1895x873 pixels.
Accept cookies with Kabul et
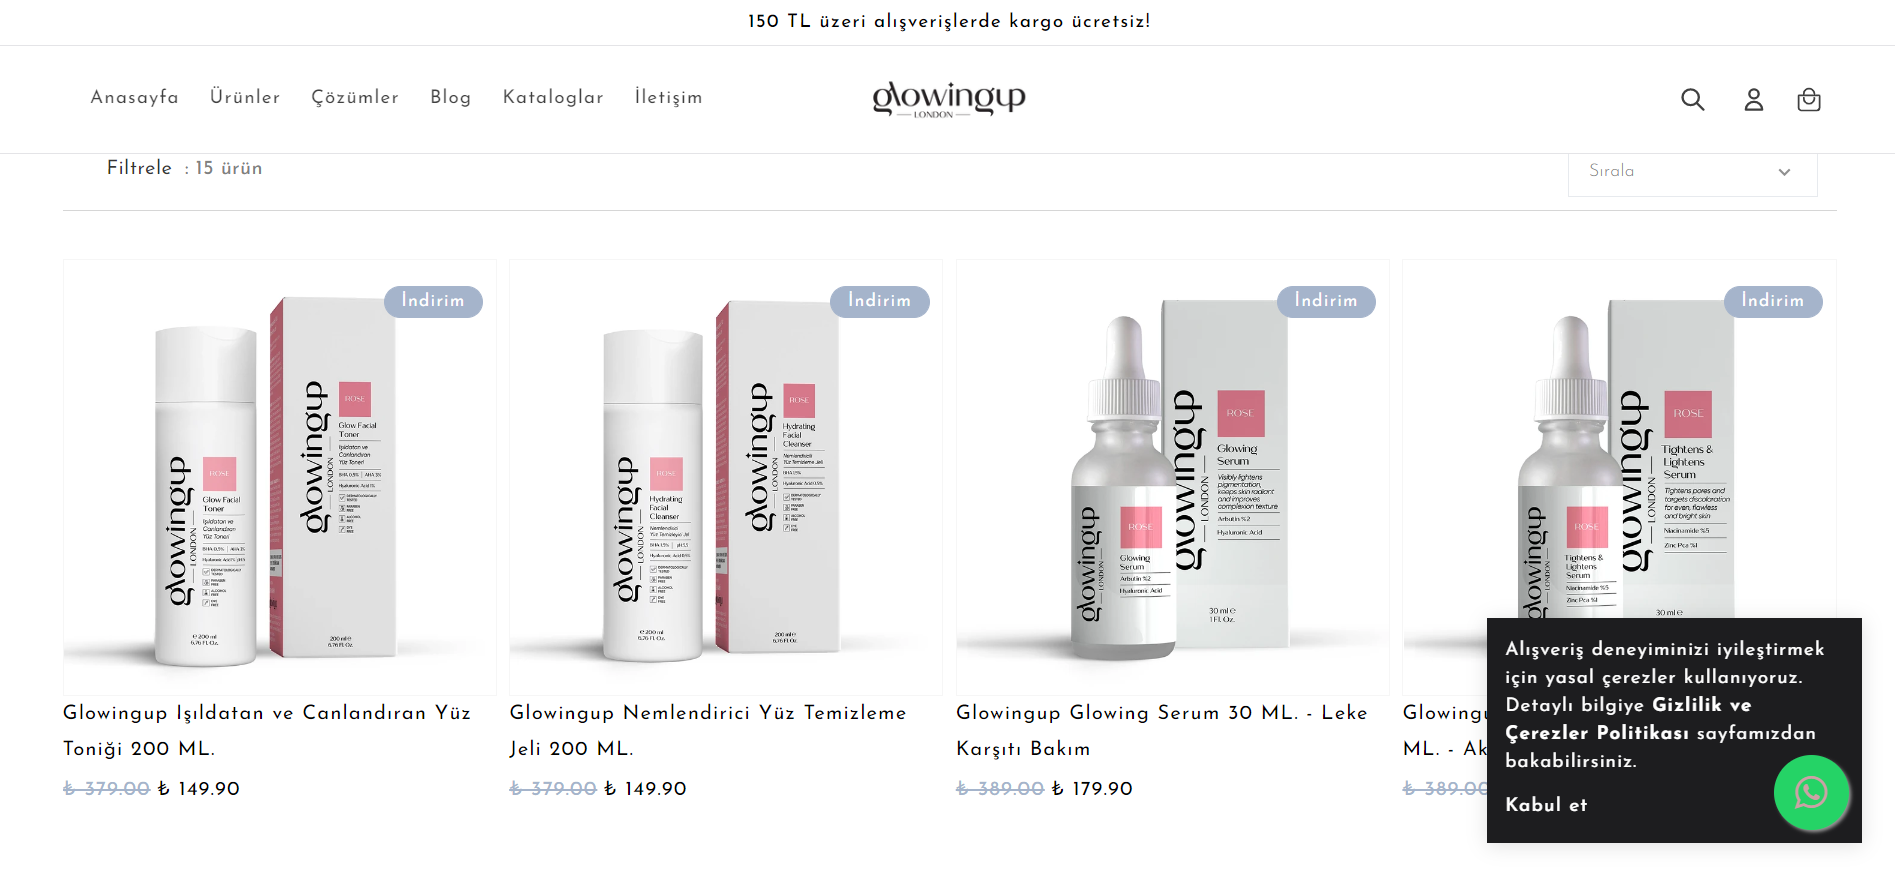[1546, 805]
